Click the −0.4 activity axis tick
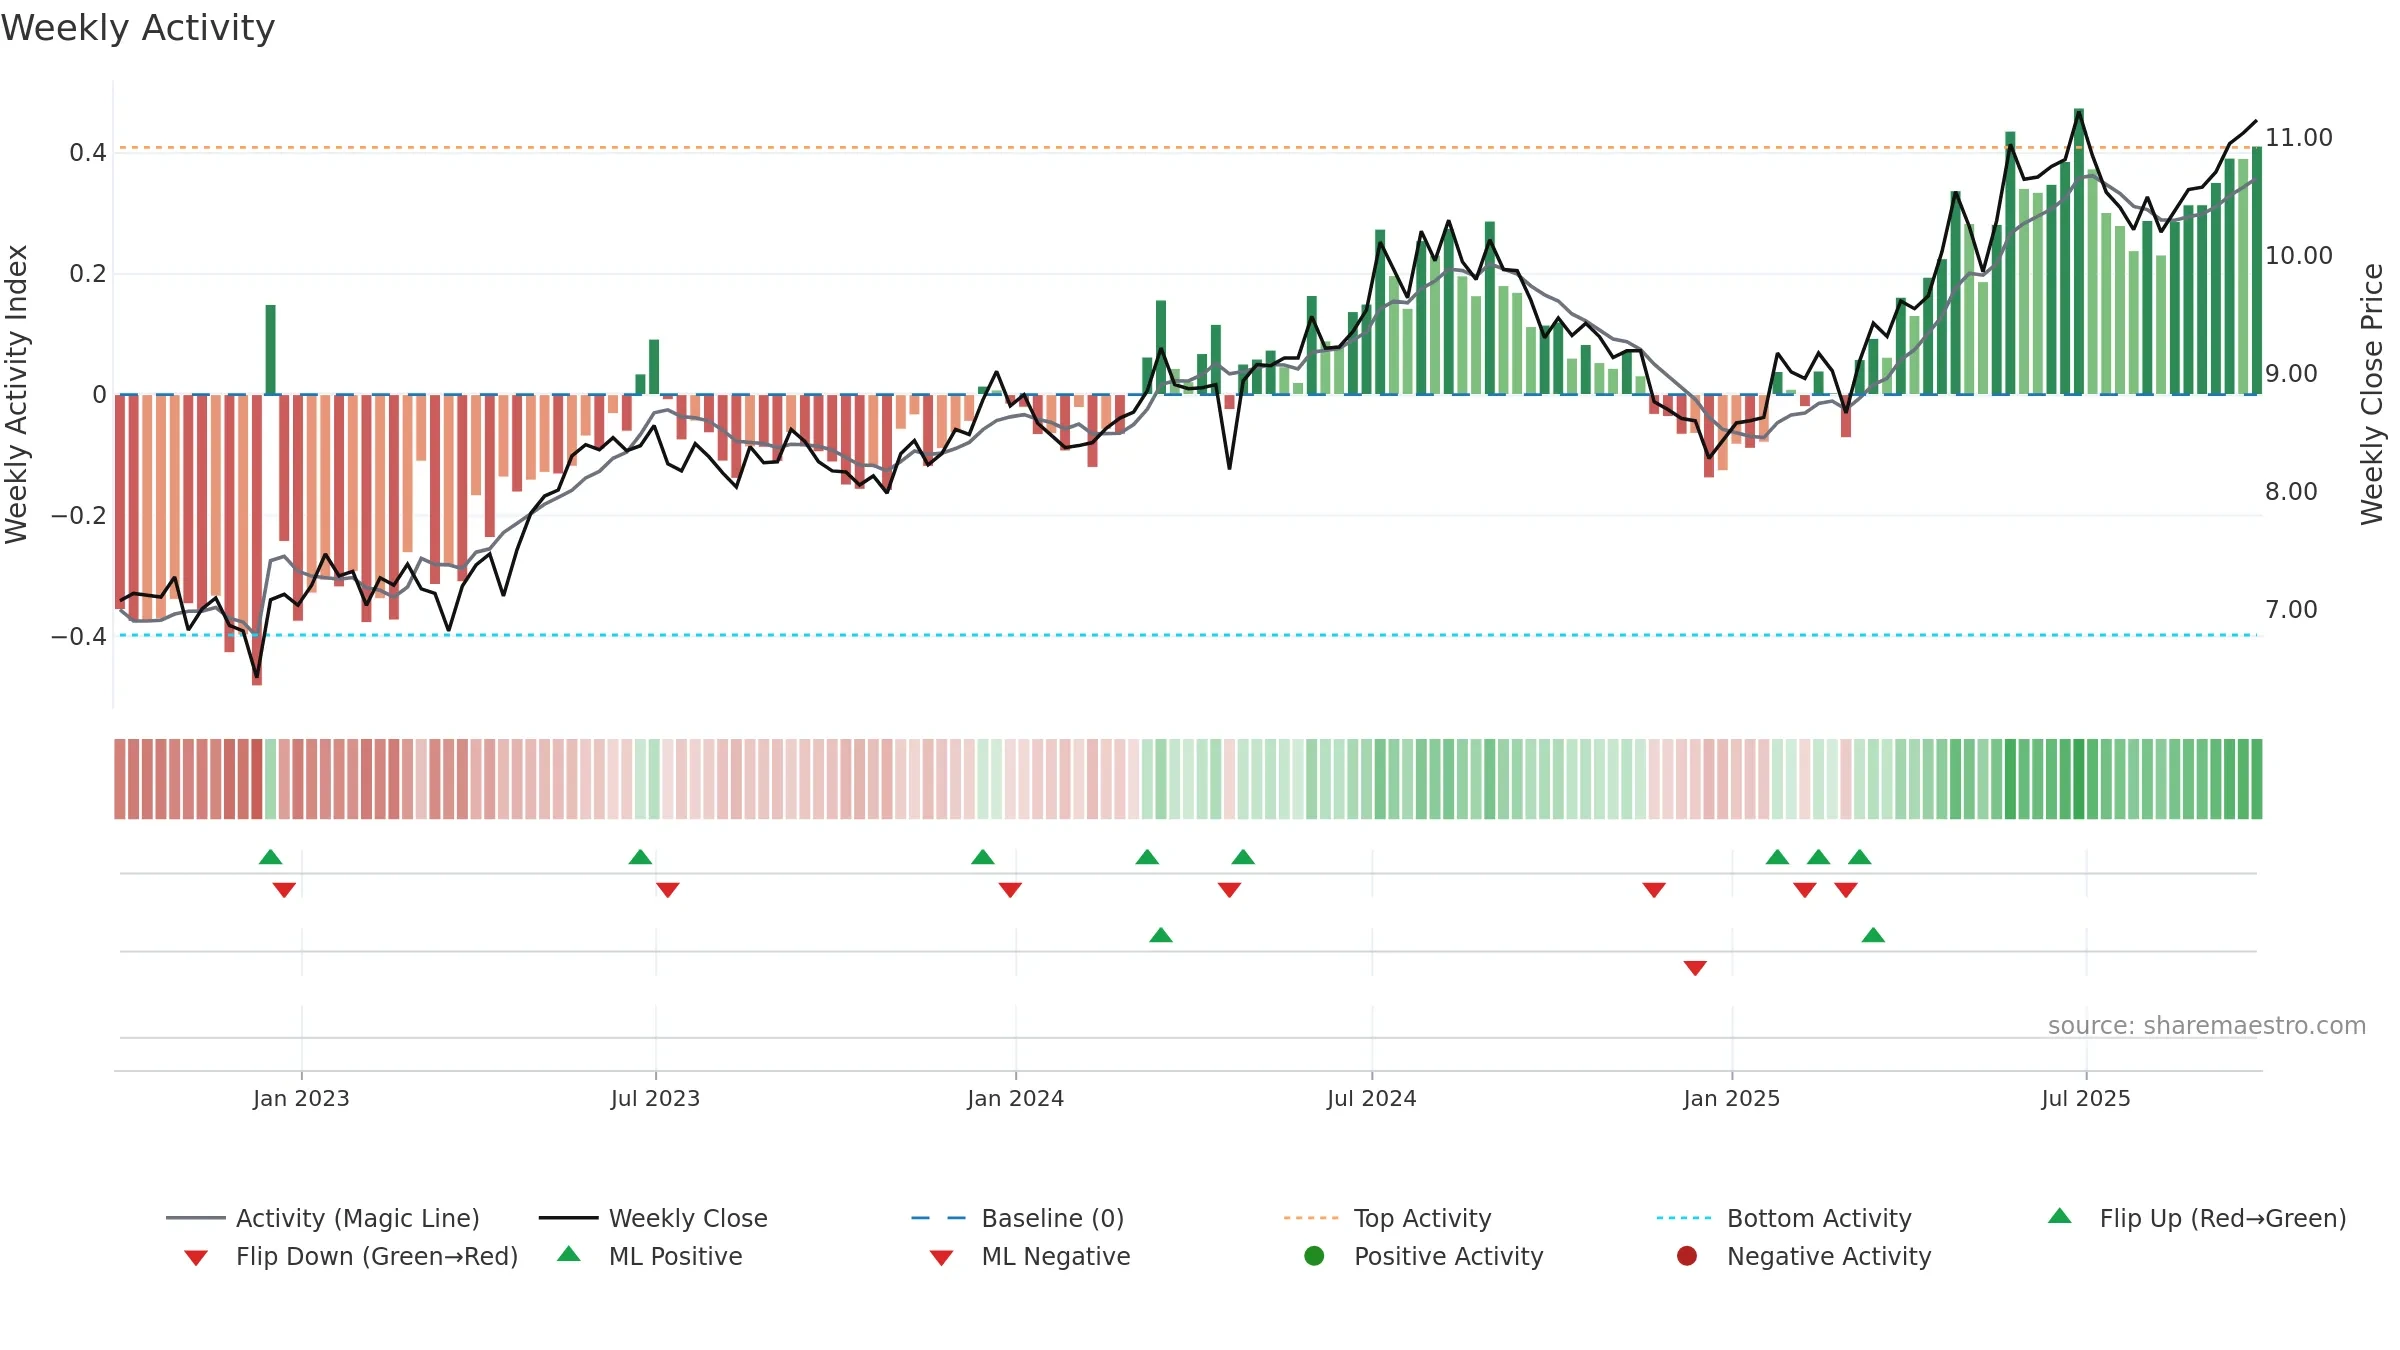The height and width of the screenshot is (1350, 2400). pyautogui.click(x=79, y=636)
